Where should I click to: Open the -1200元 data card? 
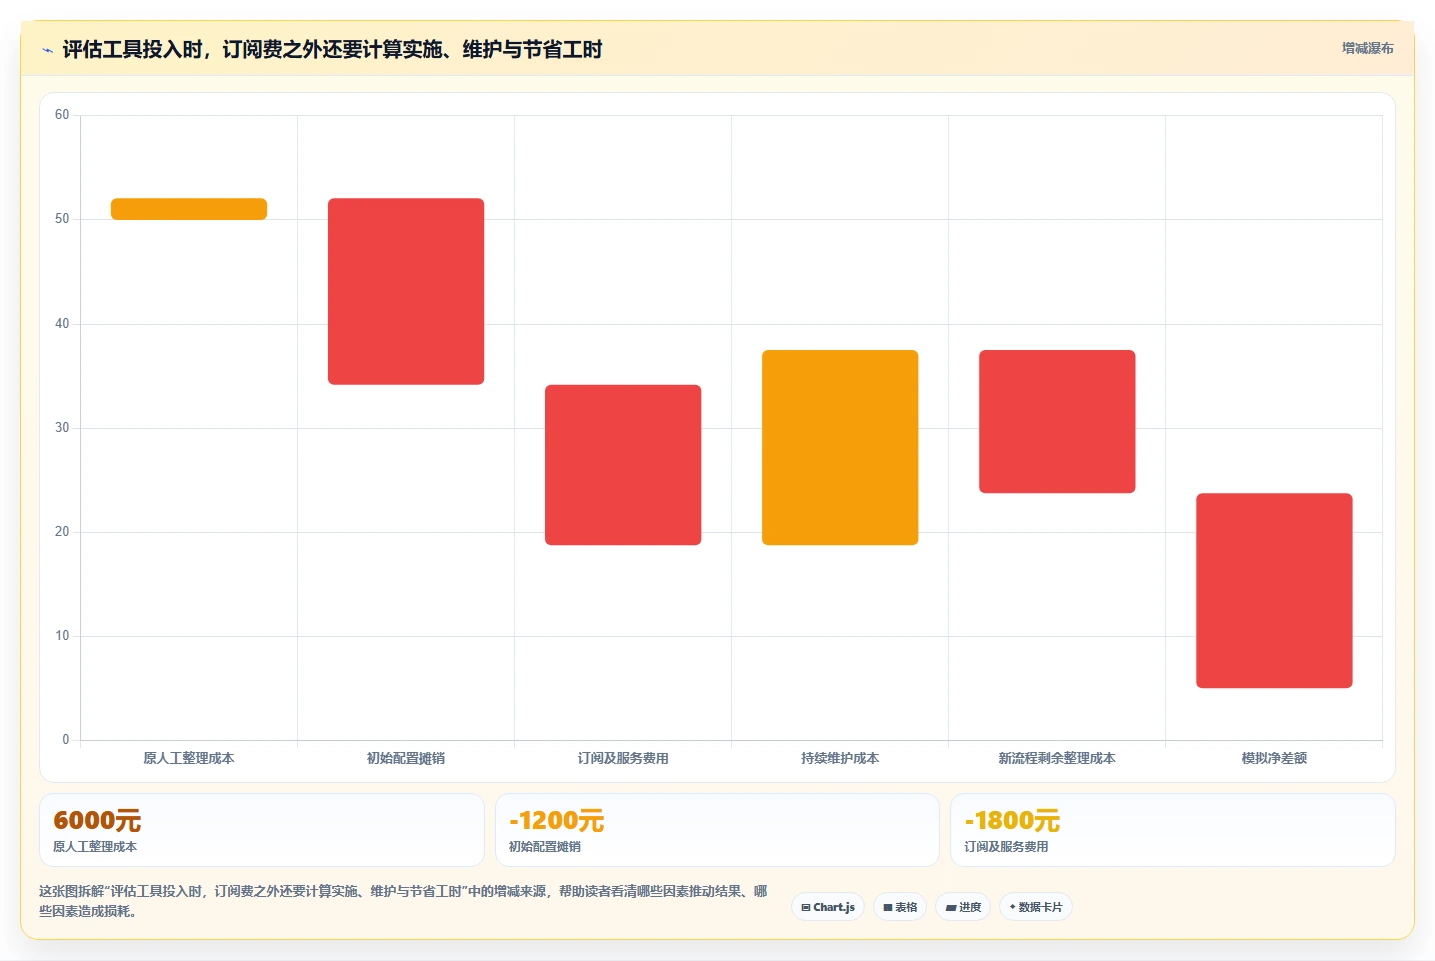[x=717, y=830]
